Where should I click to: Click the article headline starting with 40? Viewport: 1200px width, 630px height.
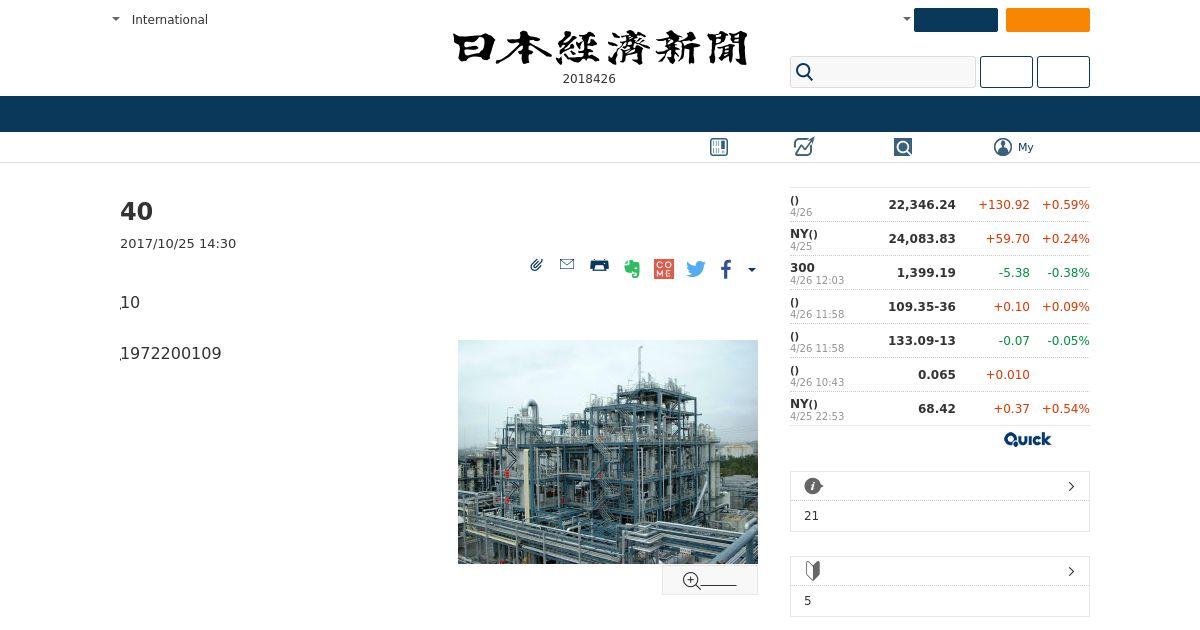pyautogui.click(x=137, y=211)
